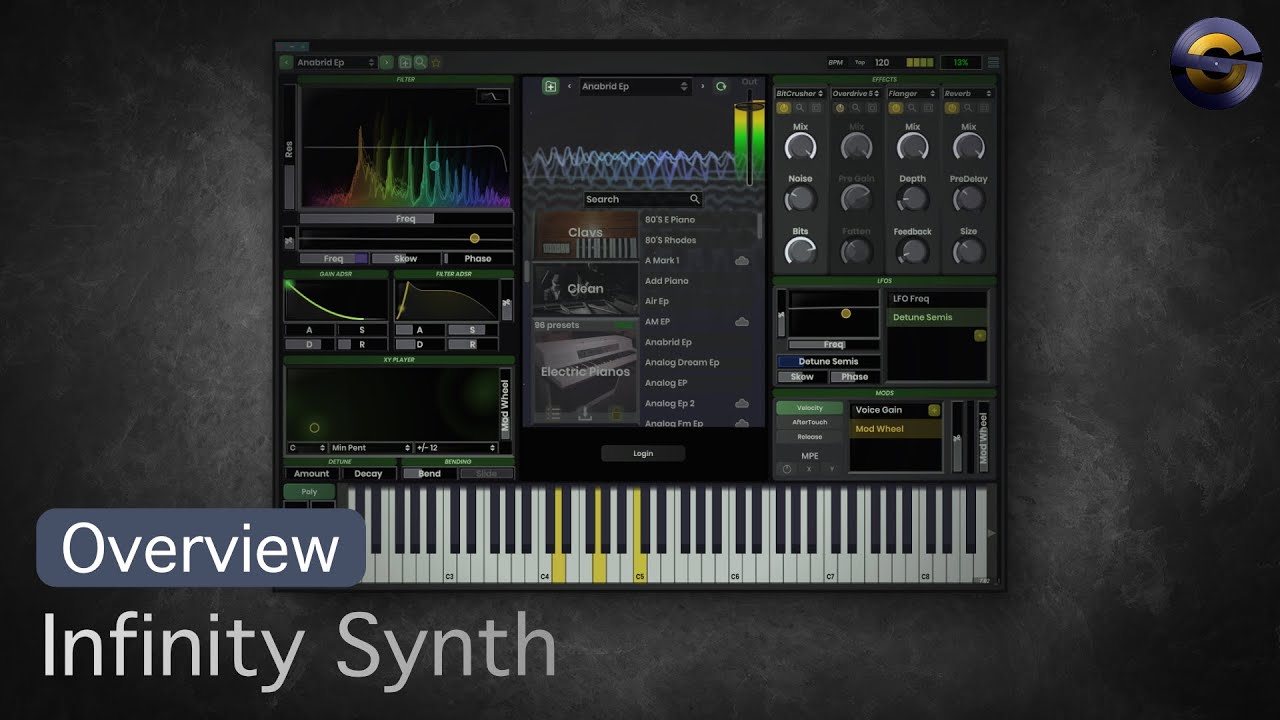The height and width of the screenshot is (720, 1280).
Task: Enable Bend in Bending section
Action: click(429, 474)
